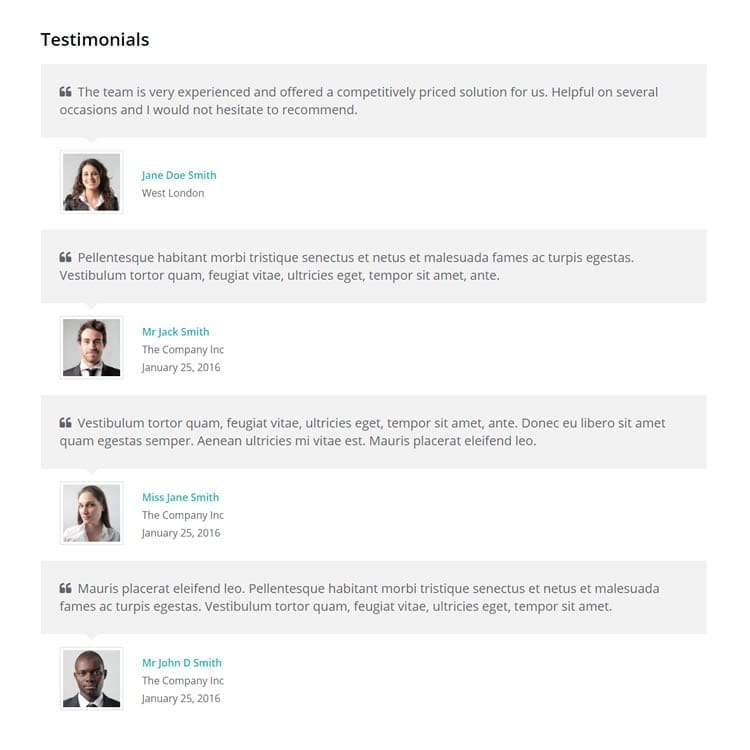
Task: Follow the Miss Jane Smith name link
Action: [x=180, y=497]
